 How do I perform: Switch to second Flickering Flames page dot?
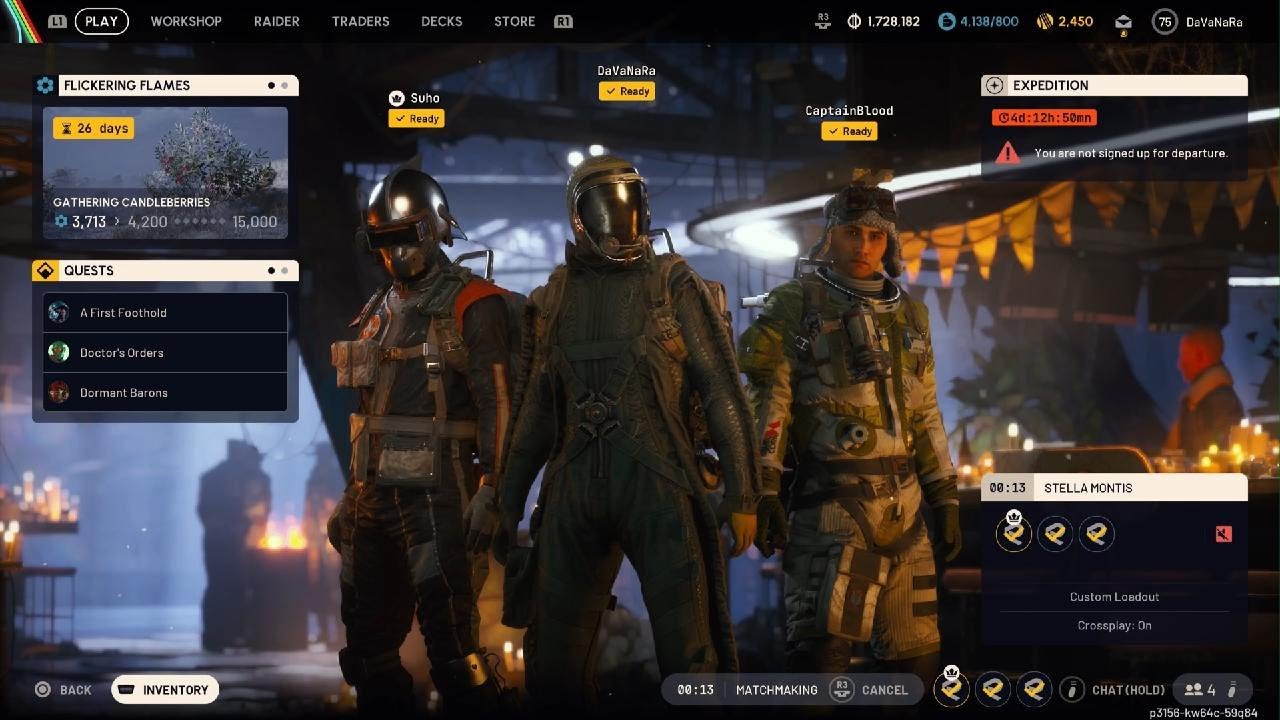pyautogui.click(x=284, y=86)
